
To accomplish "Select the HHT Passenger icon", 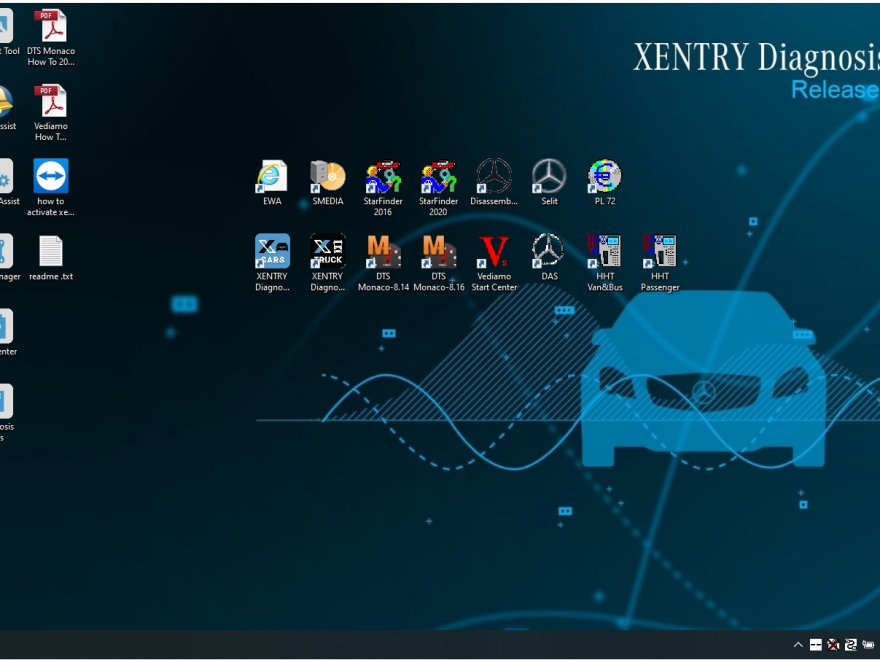I will click(x=660, y=263).
